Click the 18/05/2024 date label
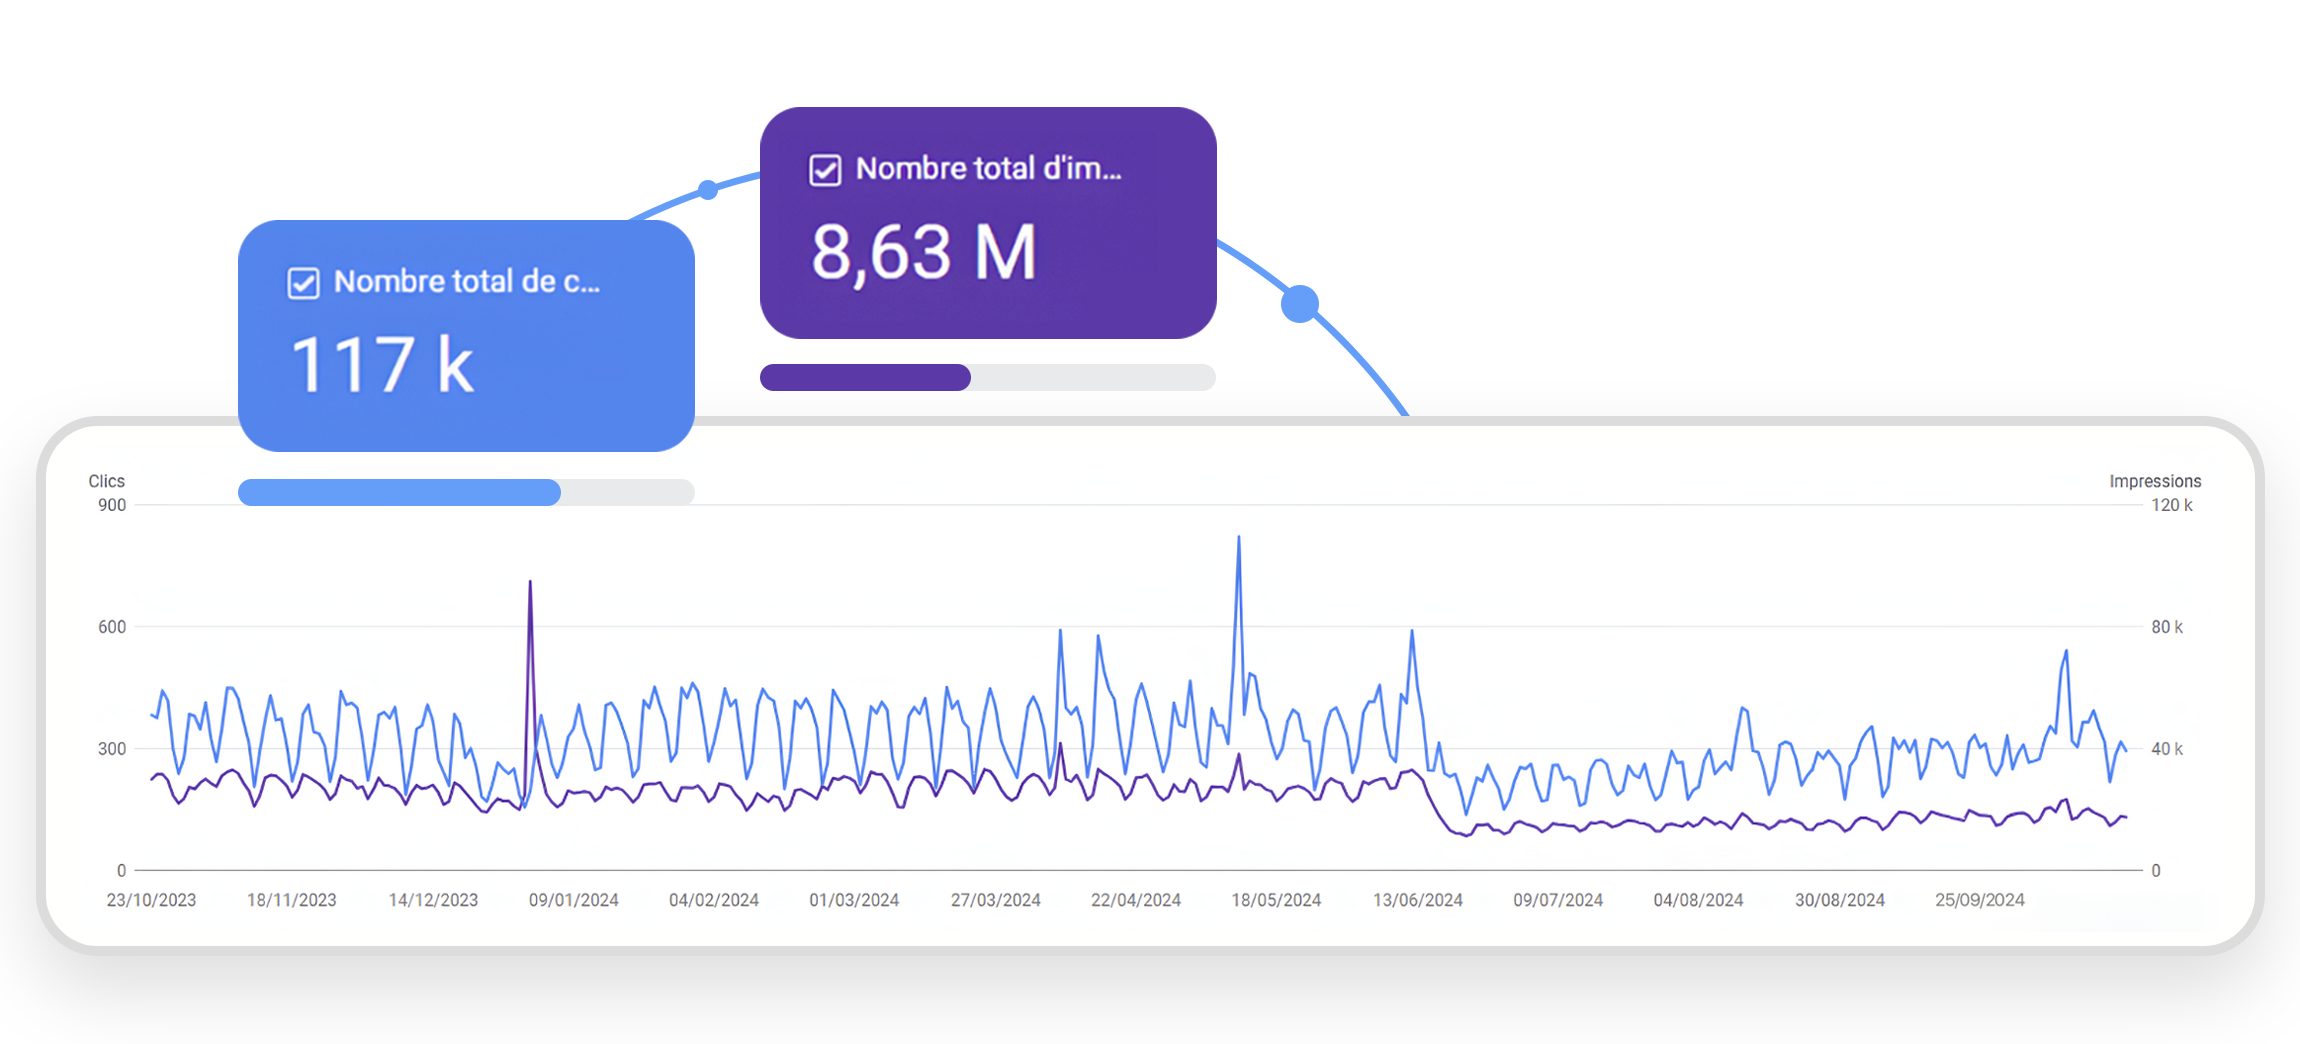Screen dimensions: 2300x1044 [x=1276, y=900]
